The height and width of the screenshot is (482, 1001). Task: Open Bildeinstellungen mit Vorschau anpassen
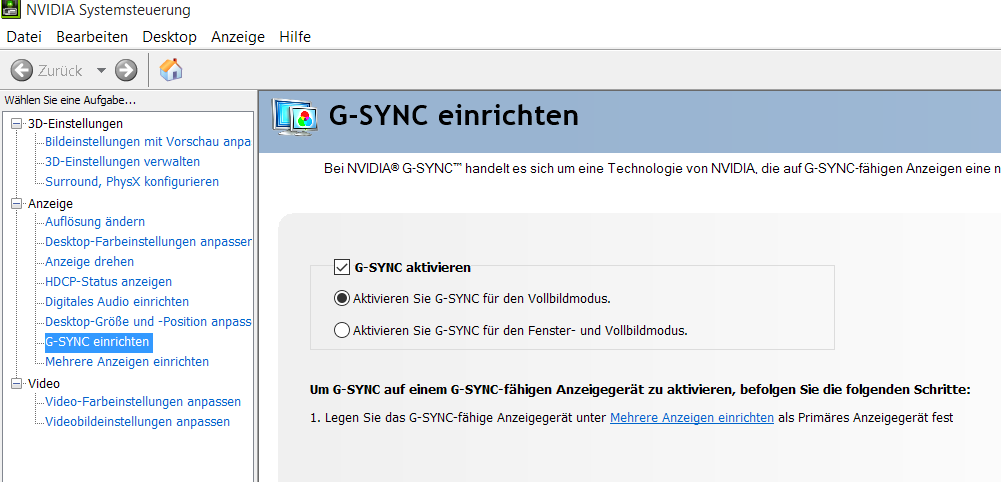[148, 142]
